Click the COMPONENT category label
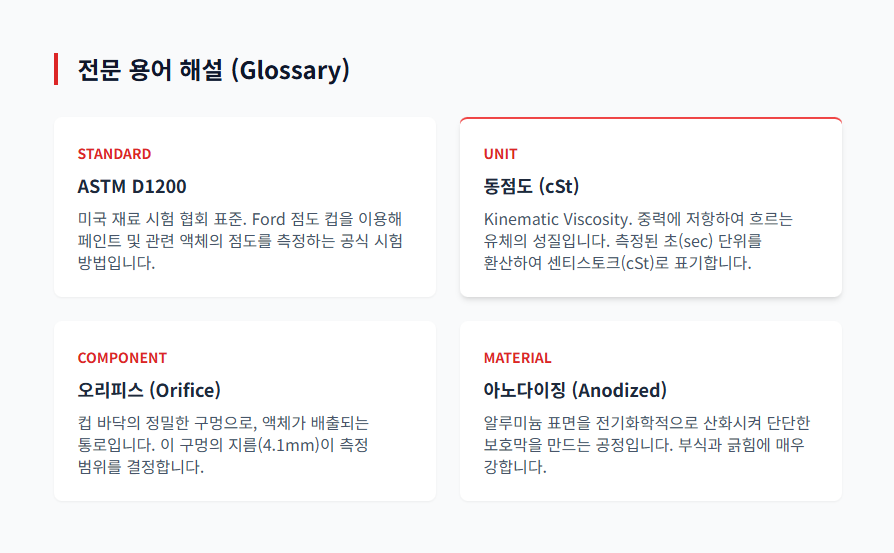Image resolution: width=894 pixels, height=553 pixels. (x=122, y=358)
